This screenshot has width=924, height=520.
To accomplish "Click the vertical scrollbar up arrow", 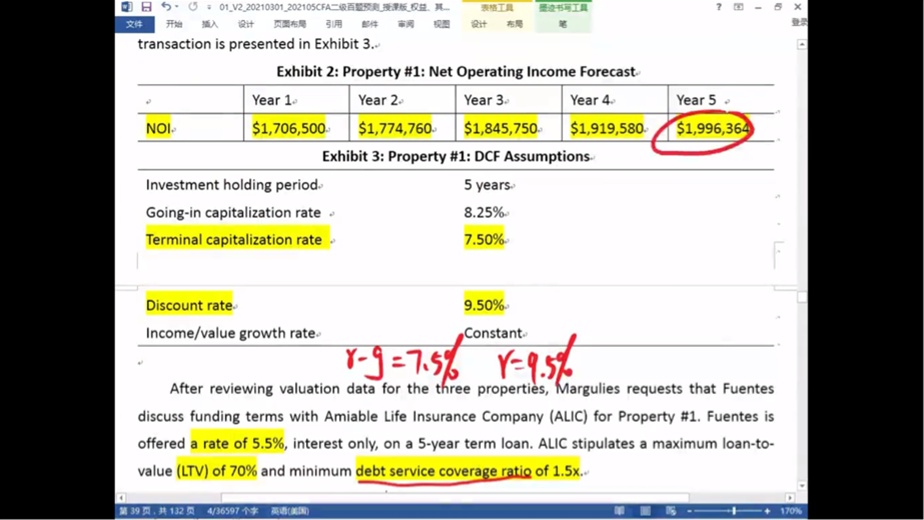I will point(802,45).
